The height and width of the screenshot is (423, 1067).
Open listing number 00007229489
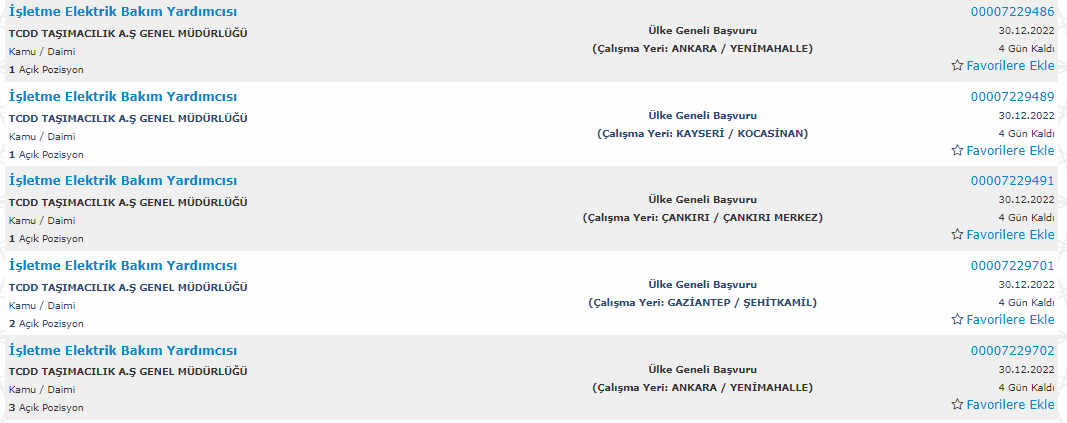(1013, 97)
